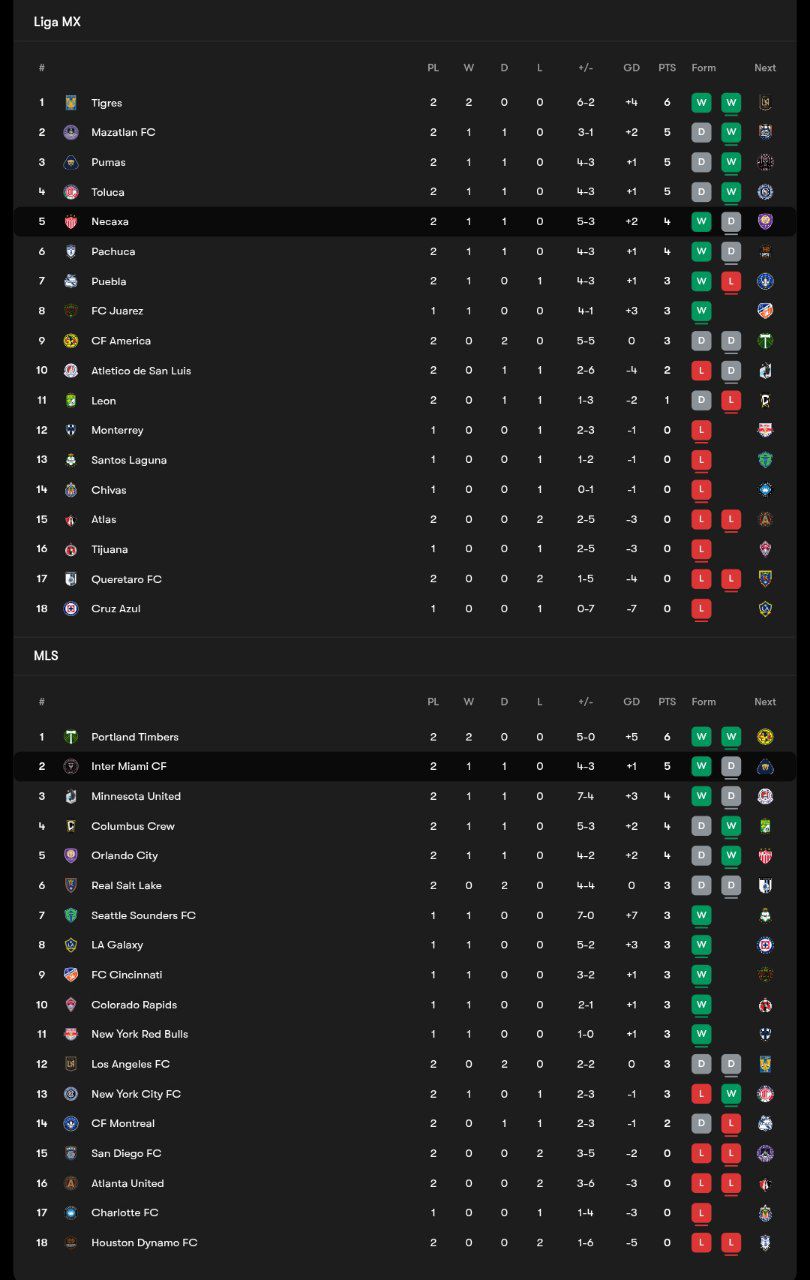810x1280 pixels.
Task: Click the crest beside Inter Miami CF name
Action: pos(71,767)
